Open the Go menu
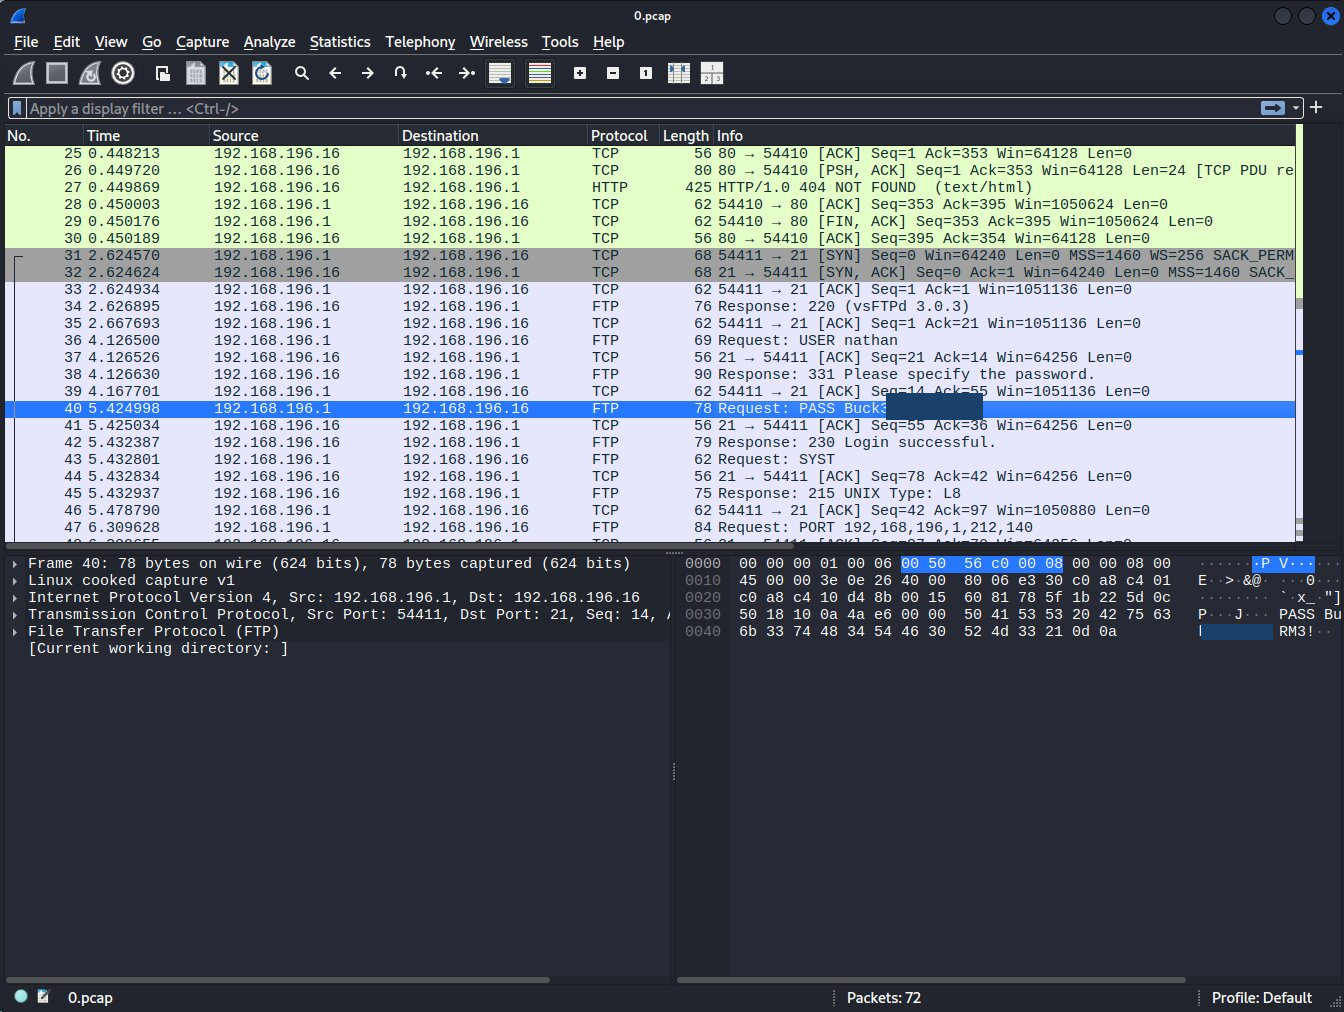 click(x=152, y=42)
